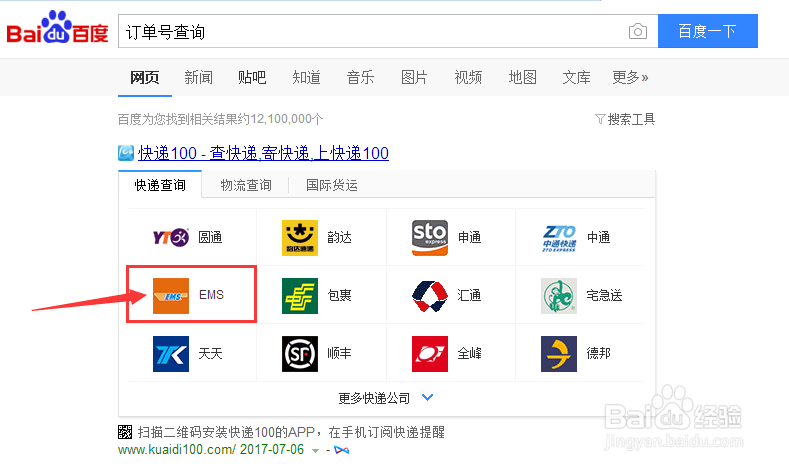The width and height of the screenshot is (789, 469).
Task: Click the red 全峰 courier logo
Action: coord(430,354)
